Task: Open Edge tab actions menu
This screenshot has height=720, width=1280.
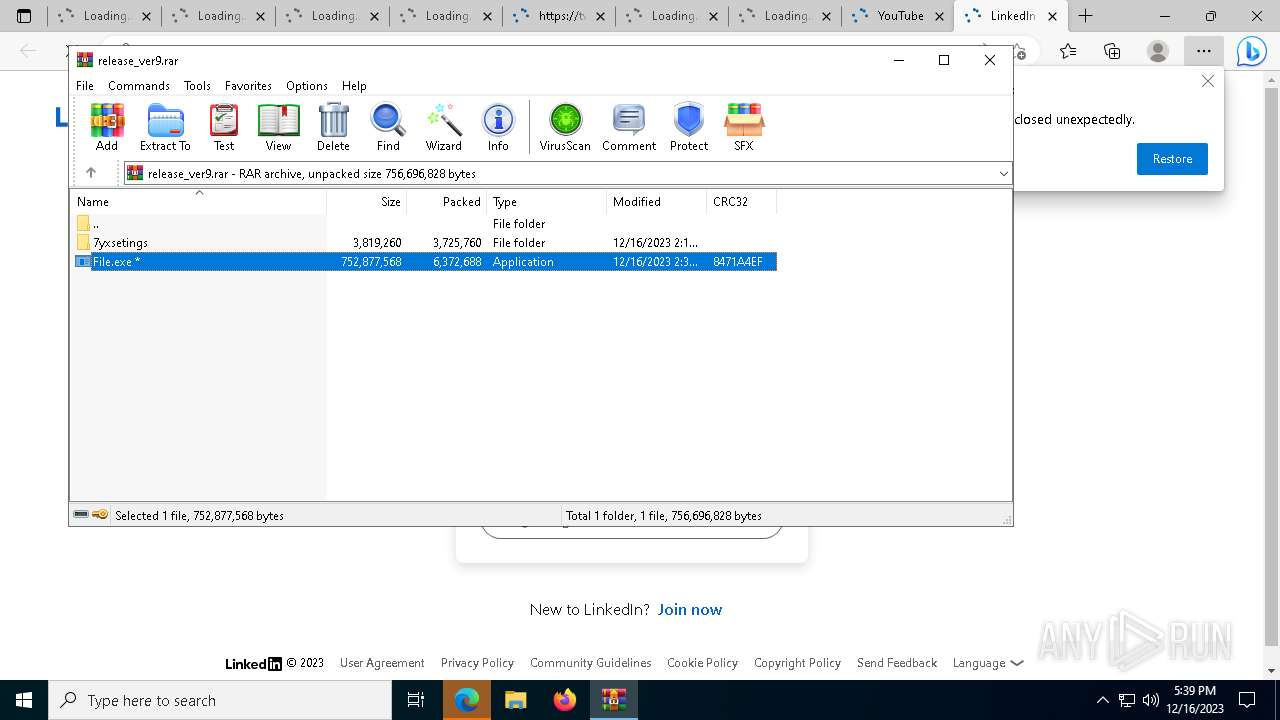Action: coord(24,16)
